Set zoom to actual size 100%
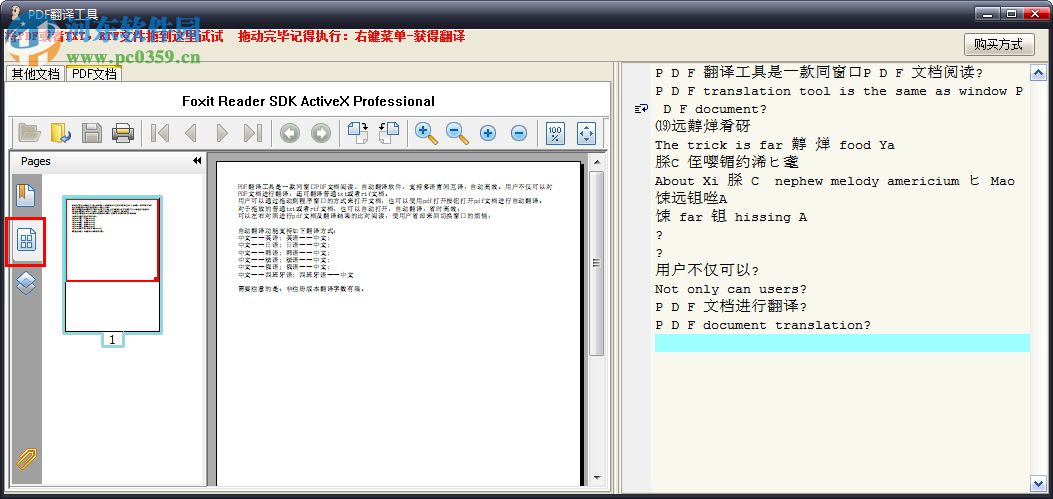Screen dimensions: 1053x499 point(555,133)
